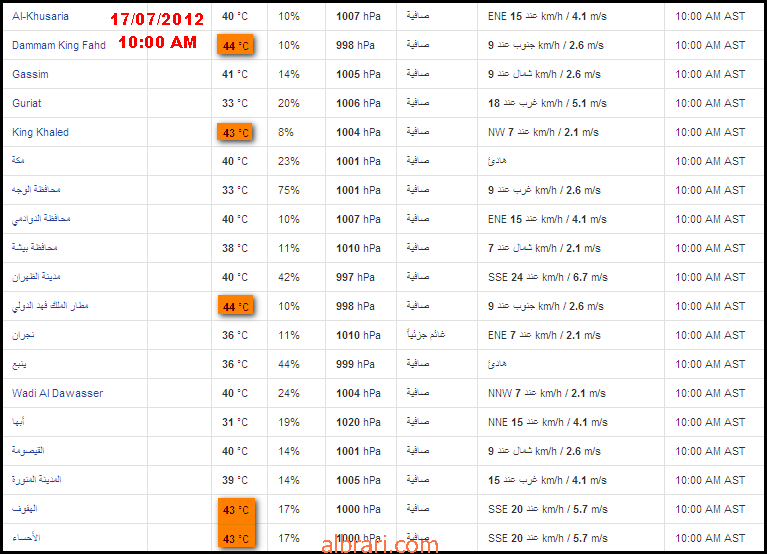Open the القيصومة station link
The image size is (767, 554).
(x=28, y=450)
